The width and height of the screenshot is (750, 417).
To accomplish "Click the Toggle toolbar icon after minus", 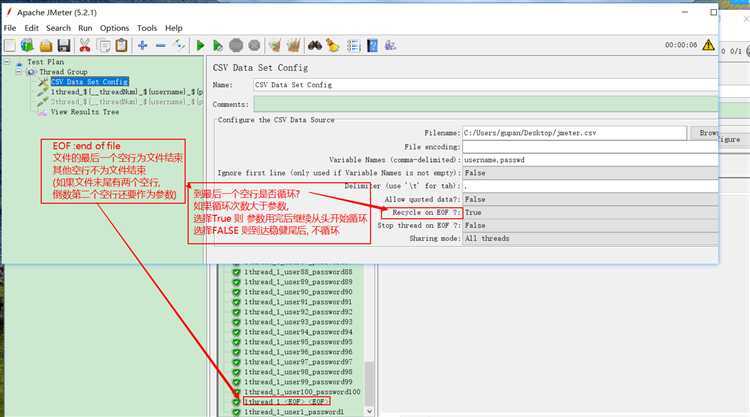I will coord(180,45).
